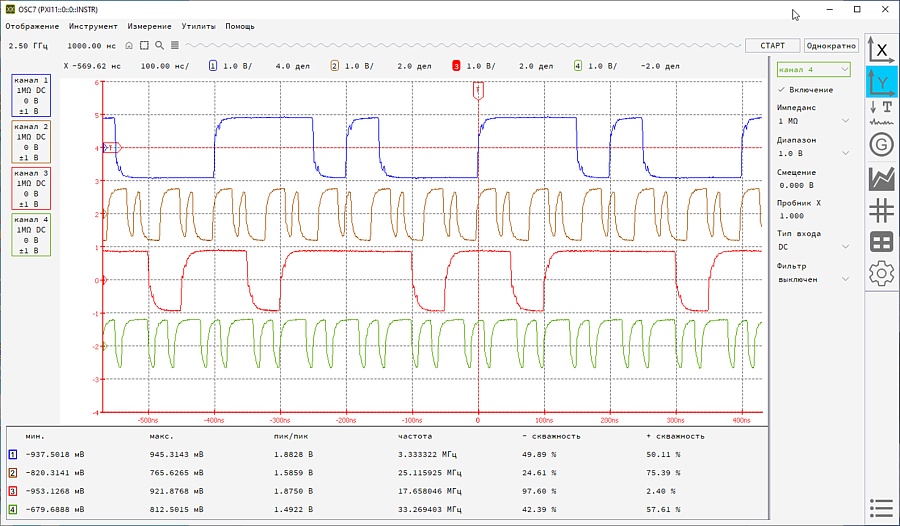This screenshot has height=526, width=900.
Task: Toggle channel 1 blue indicator in header
Action: coord(212,66)
